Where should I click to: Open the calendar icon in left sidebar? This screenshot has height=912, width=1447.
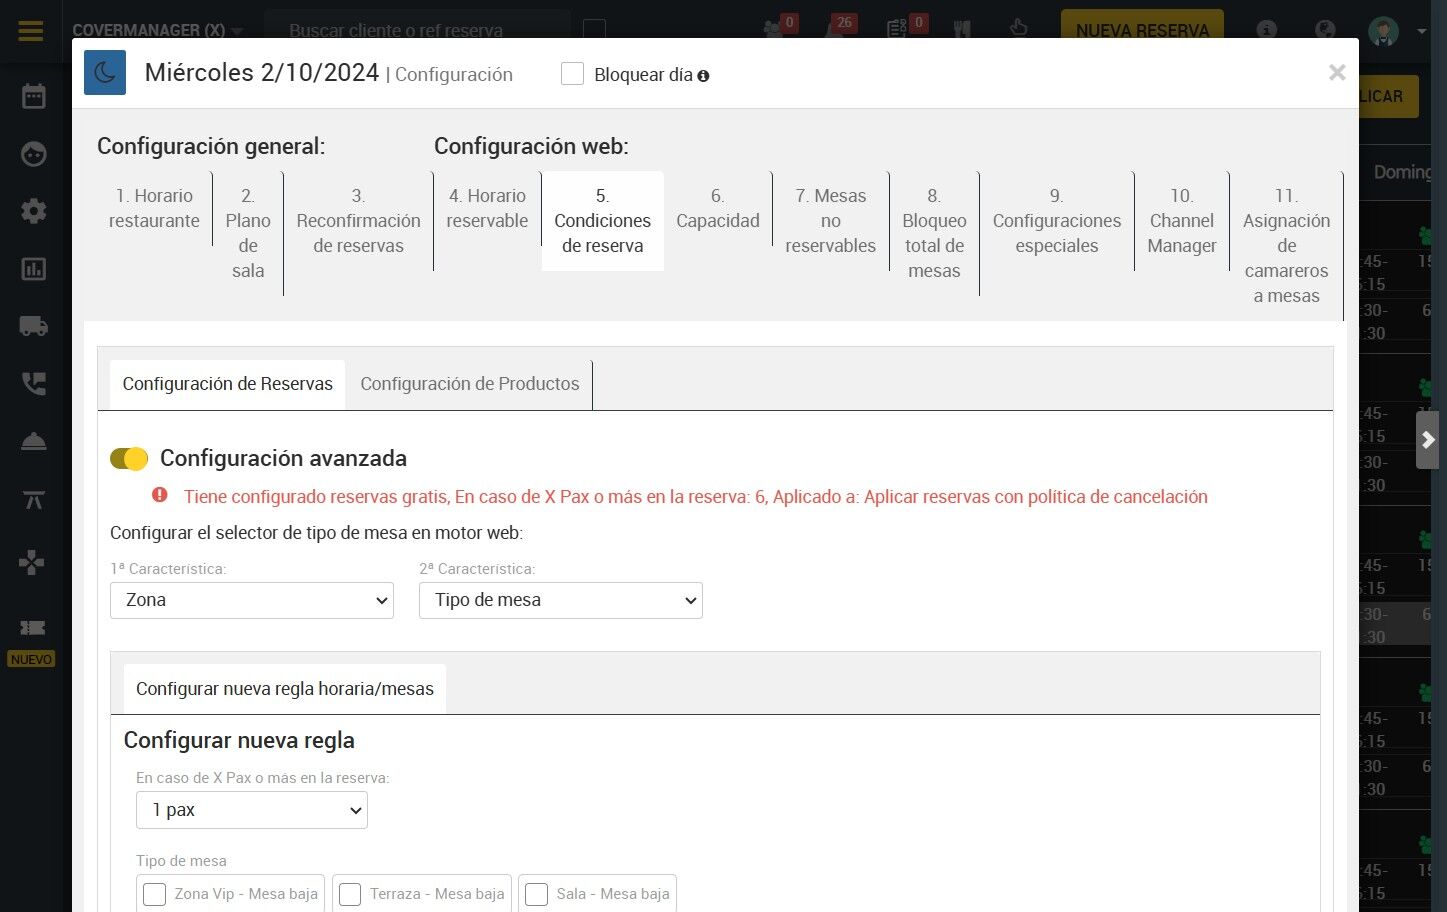pos(34,96)
